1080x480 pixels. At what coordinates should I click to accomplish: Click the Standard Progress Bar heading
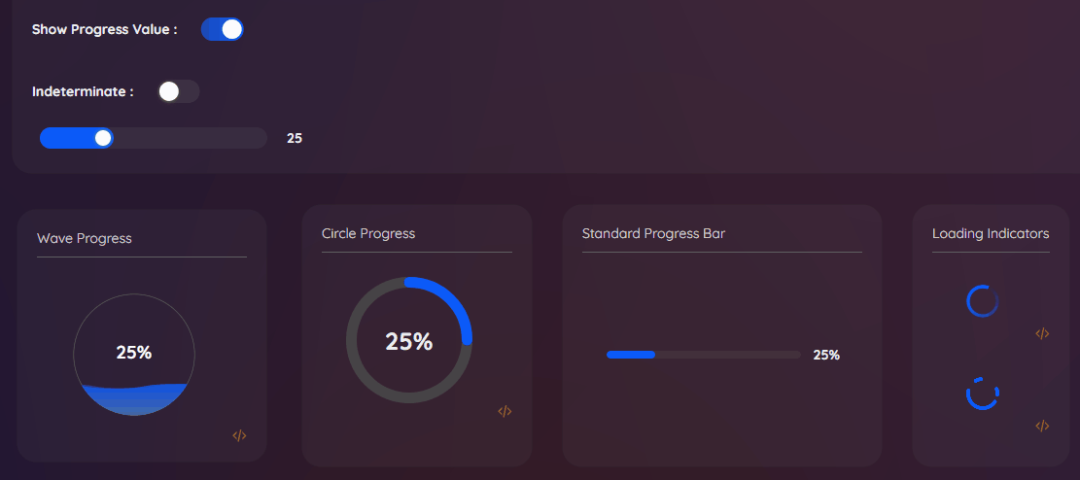(653, 233)
